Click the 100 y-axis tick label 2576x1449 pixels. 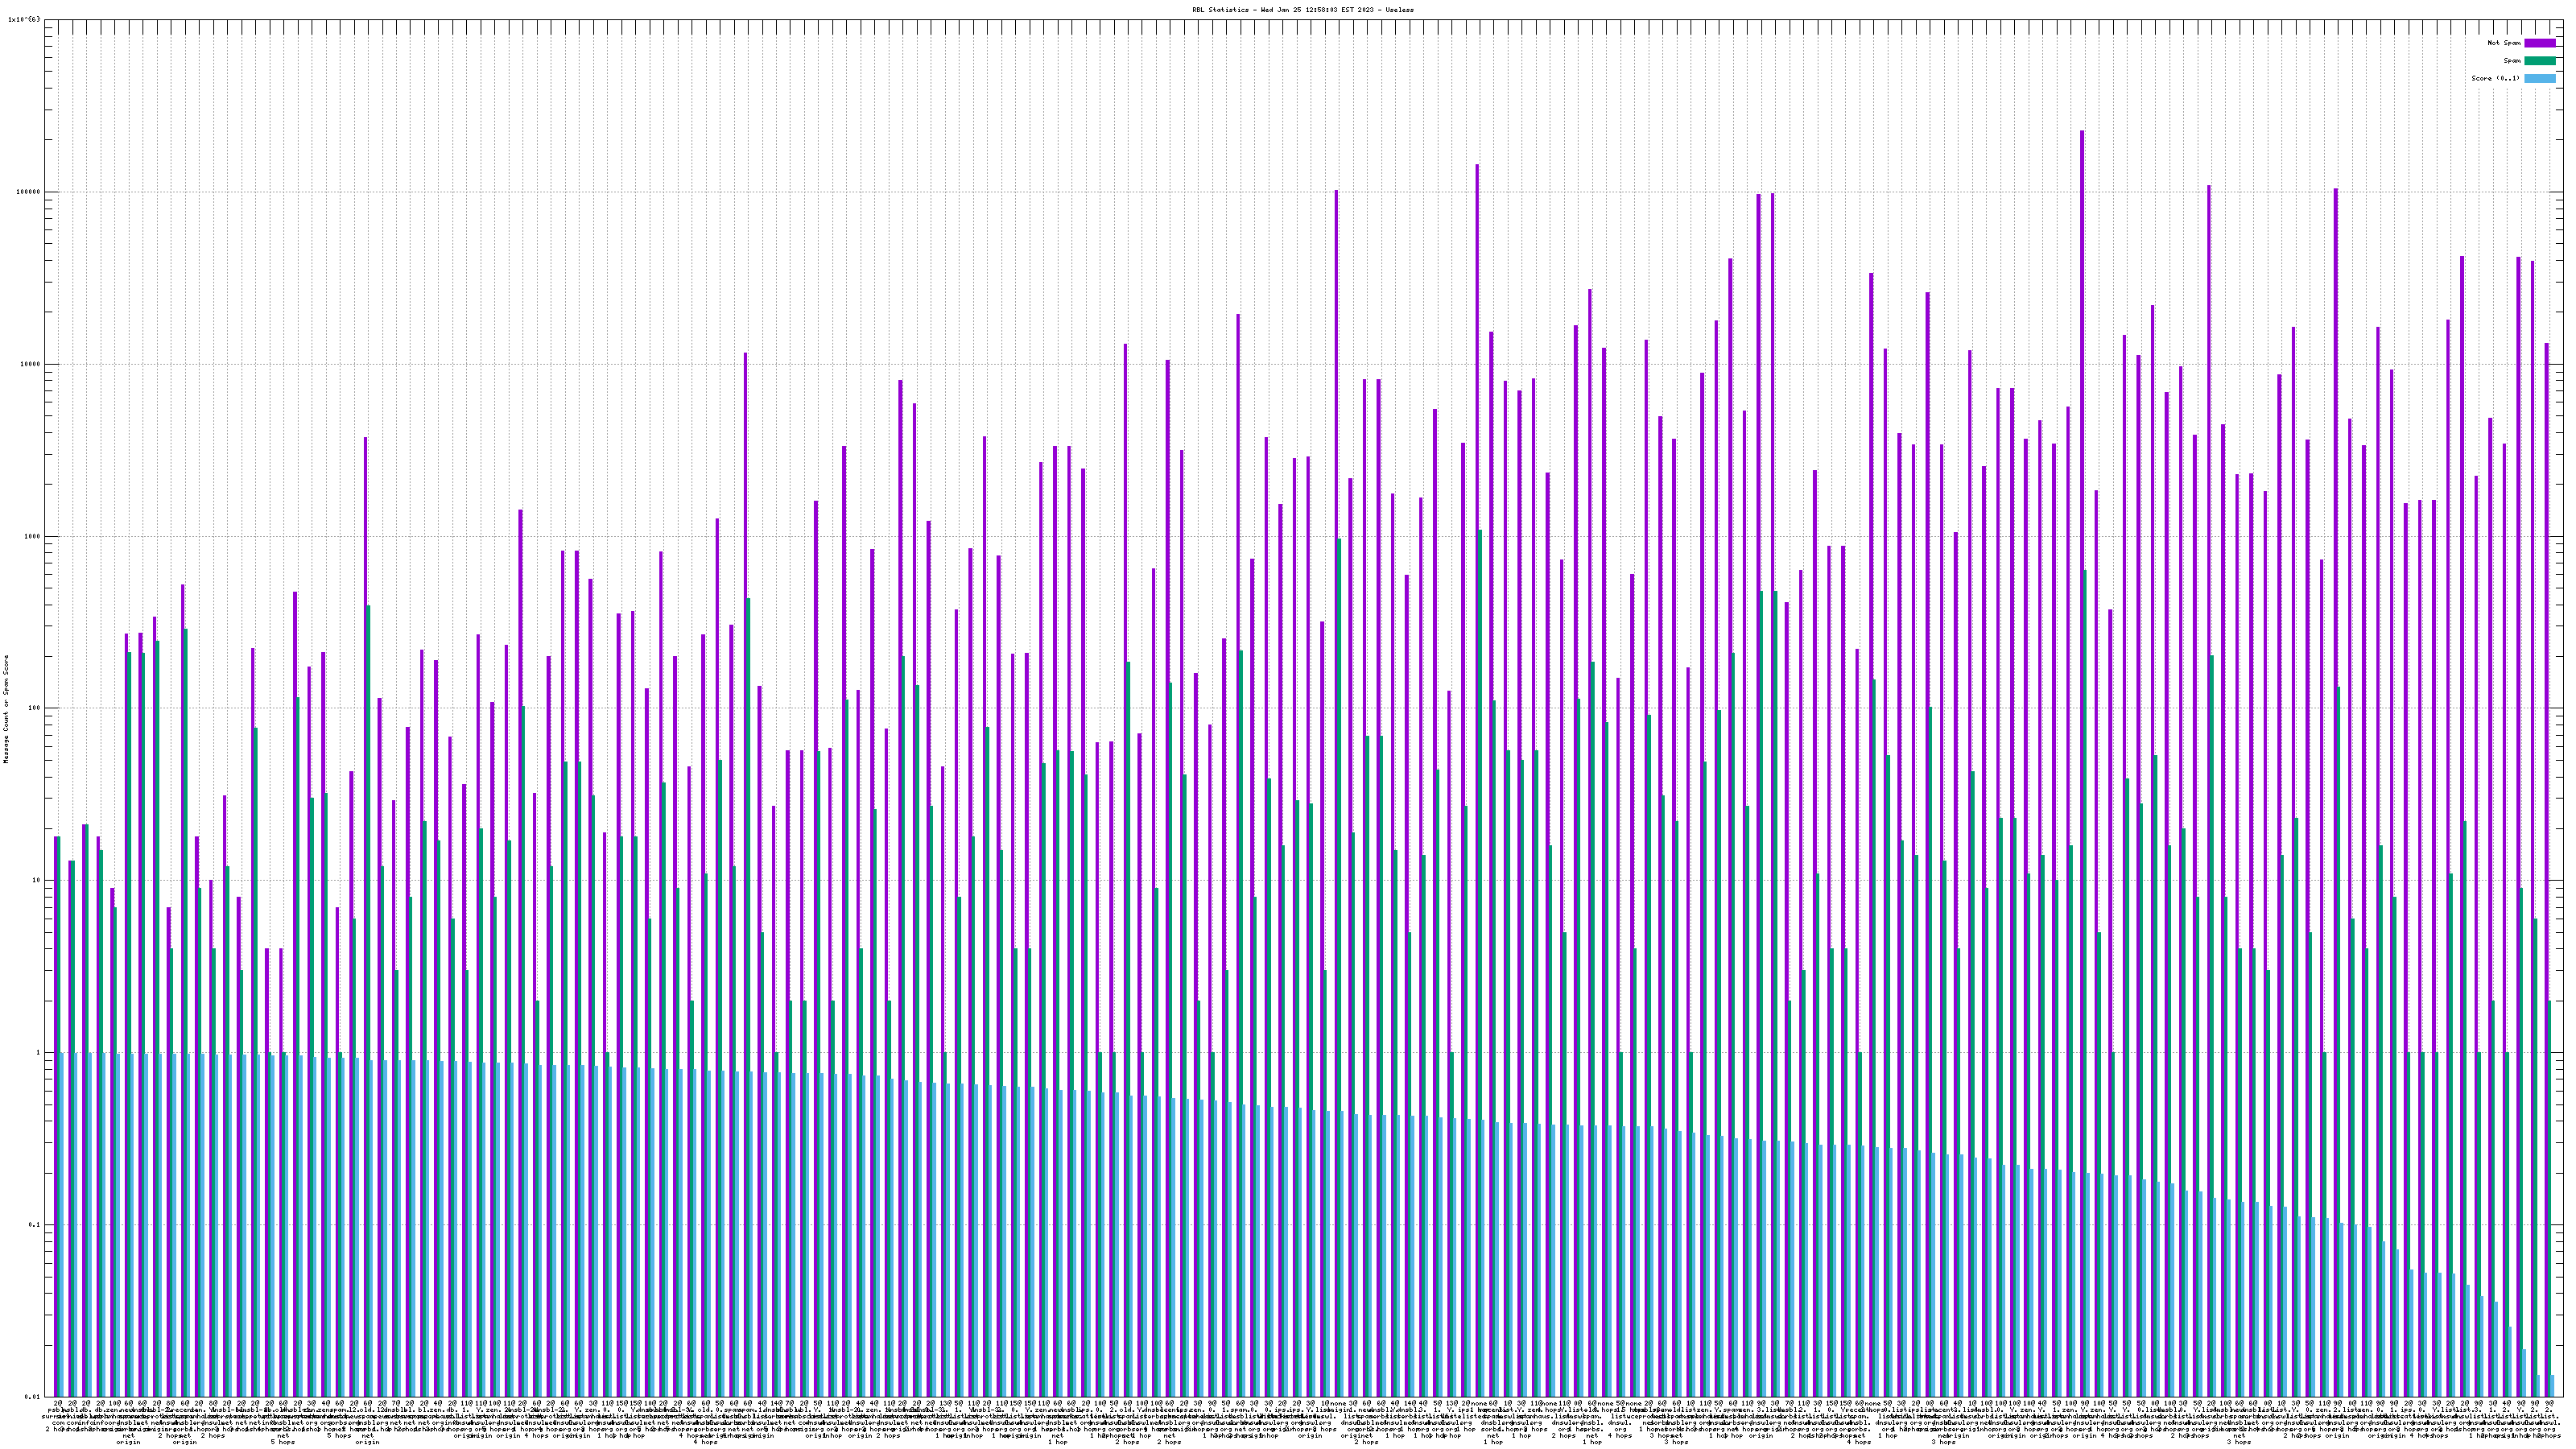pos(35,708)
